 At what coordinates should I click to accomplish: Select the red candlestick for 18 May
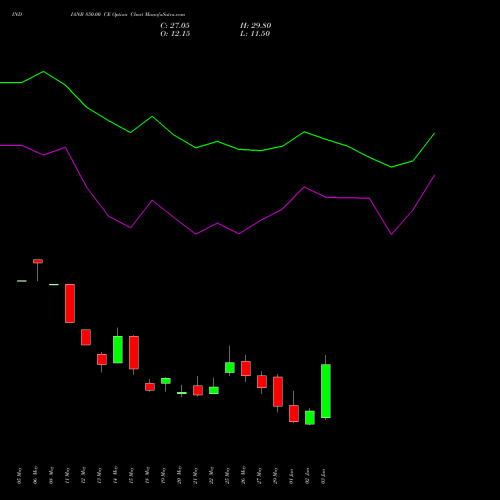click(x=150, y=387)
